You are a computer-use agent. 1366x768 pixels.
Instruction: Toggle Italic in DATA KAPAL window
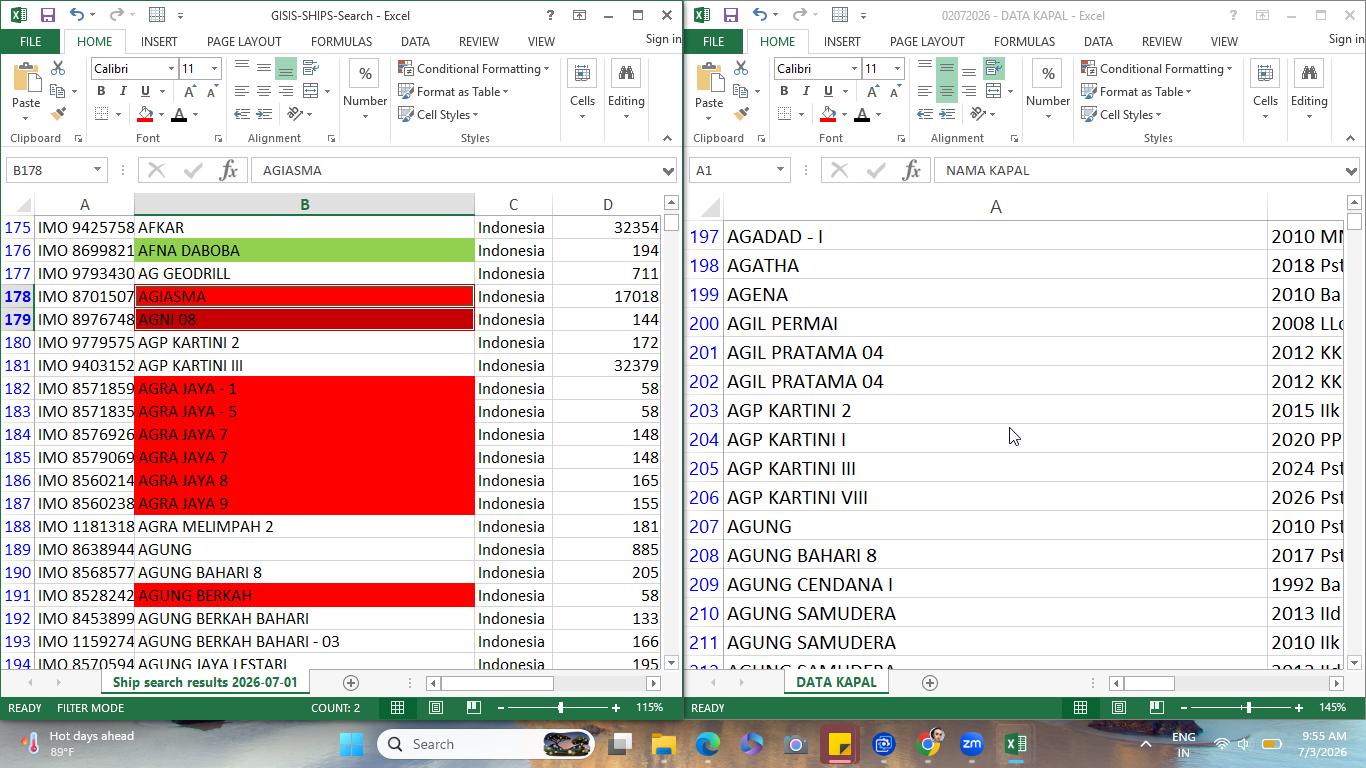pyautogui.click(x=805, y=91)
